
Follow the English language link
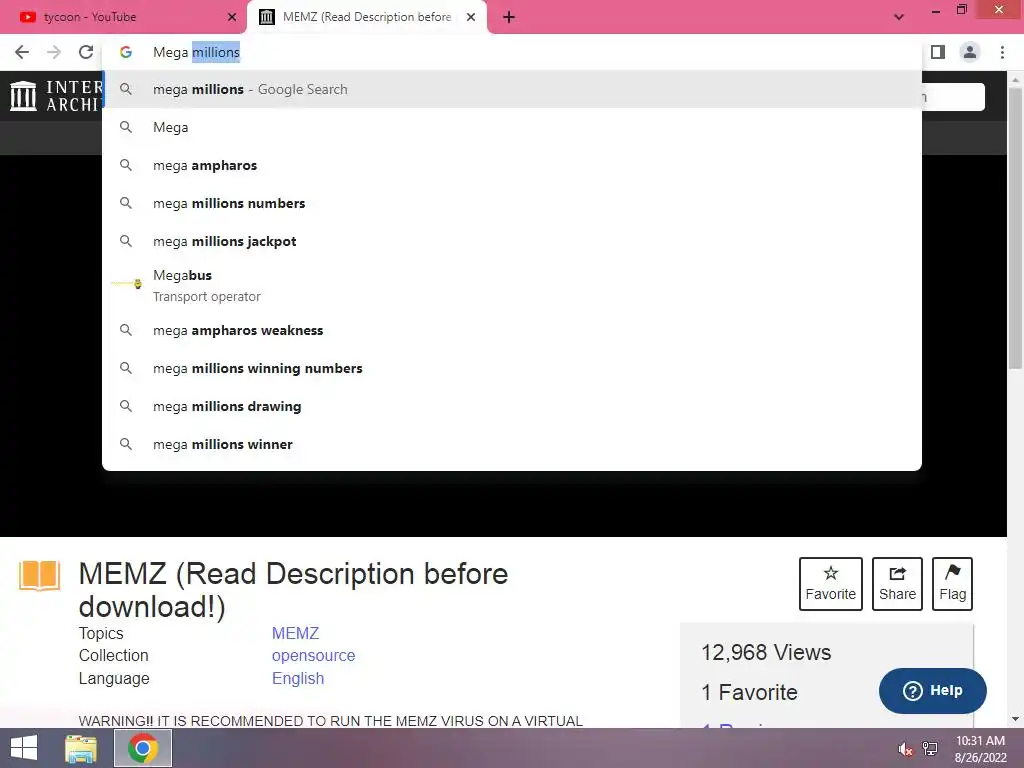(x=298, y=679)
